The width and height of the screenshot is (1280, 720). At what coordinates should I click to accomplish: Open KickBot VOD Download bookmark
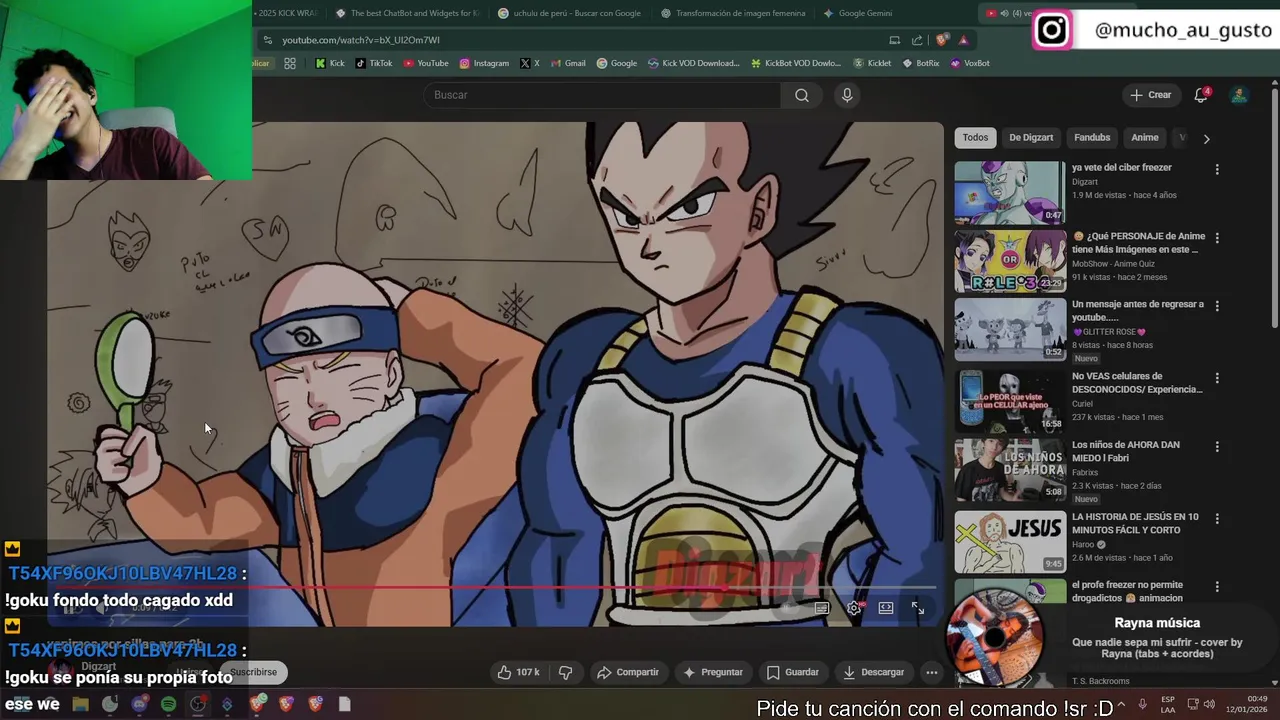[796, 63]
